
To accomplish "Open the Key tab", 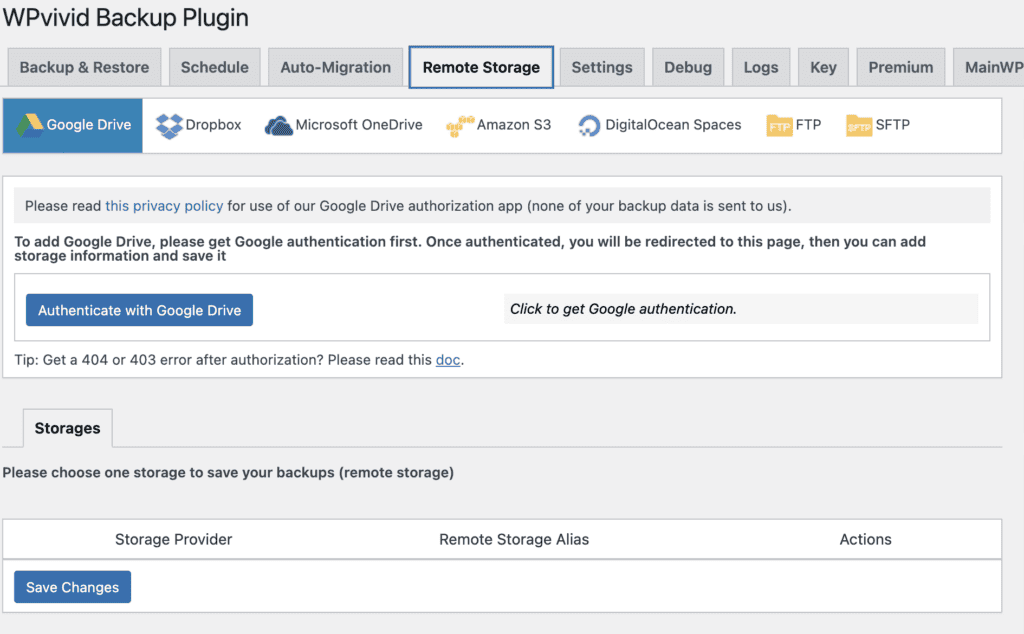I will coord(824,67).
